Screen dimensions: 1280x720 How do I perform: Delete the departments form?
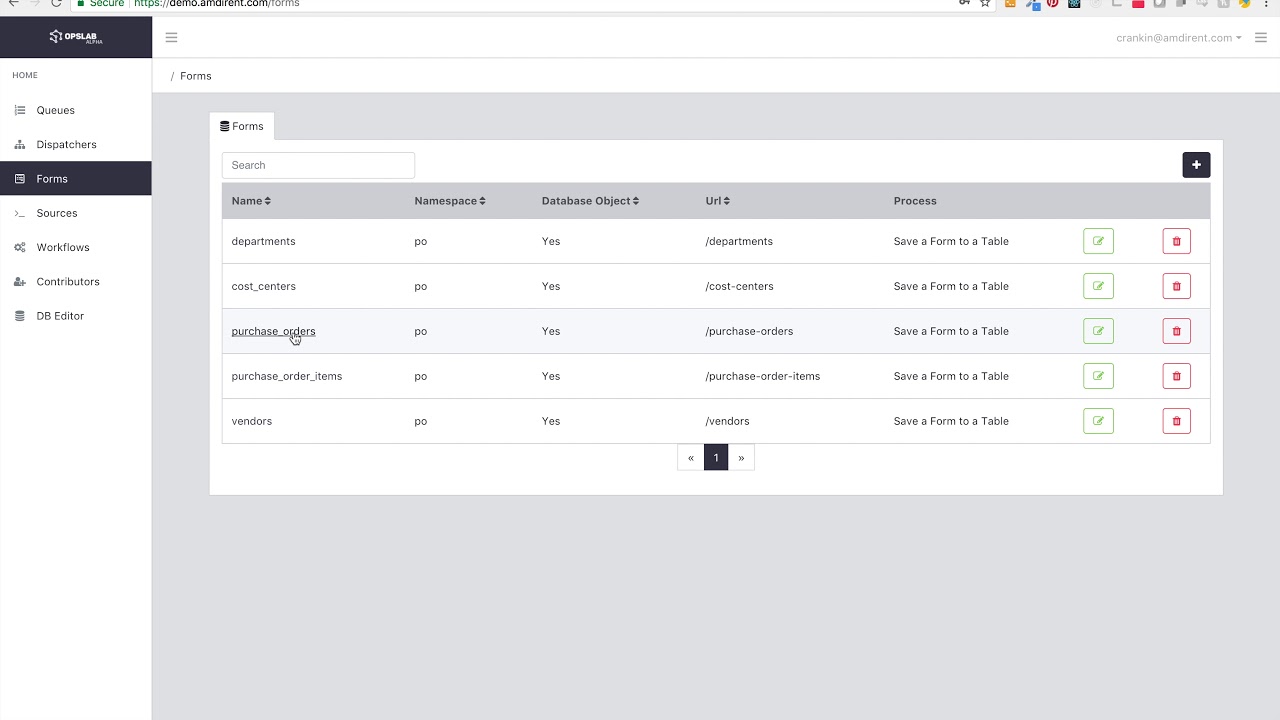(x=1176, y=241)
